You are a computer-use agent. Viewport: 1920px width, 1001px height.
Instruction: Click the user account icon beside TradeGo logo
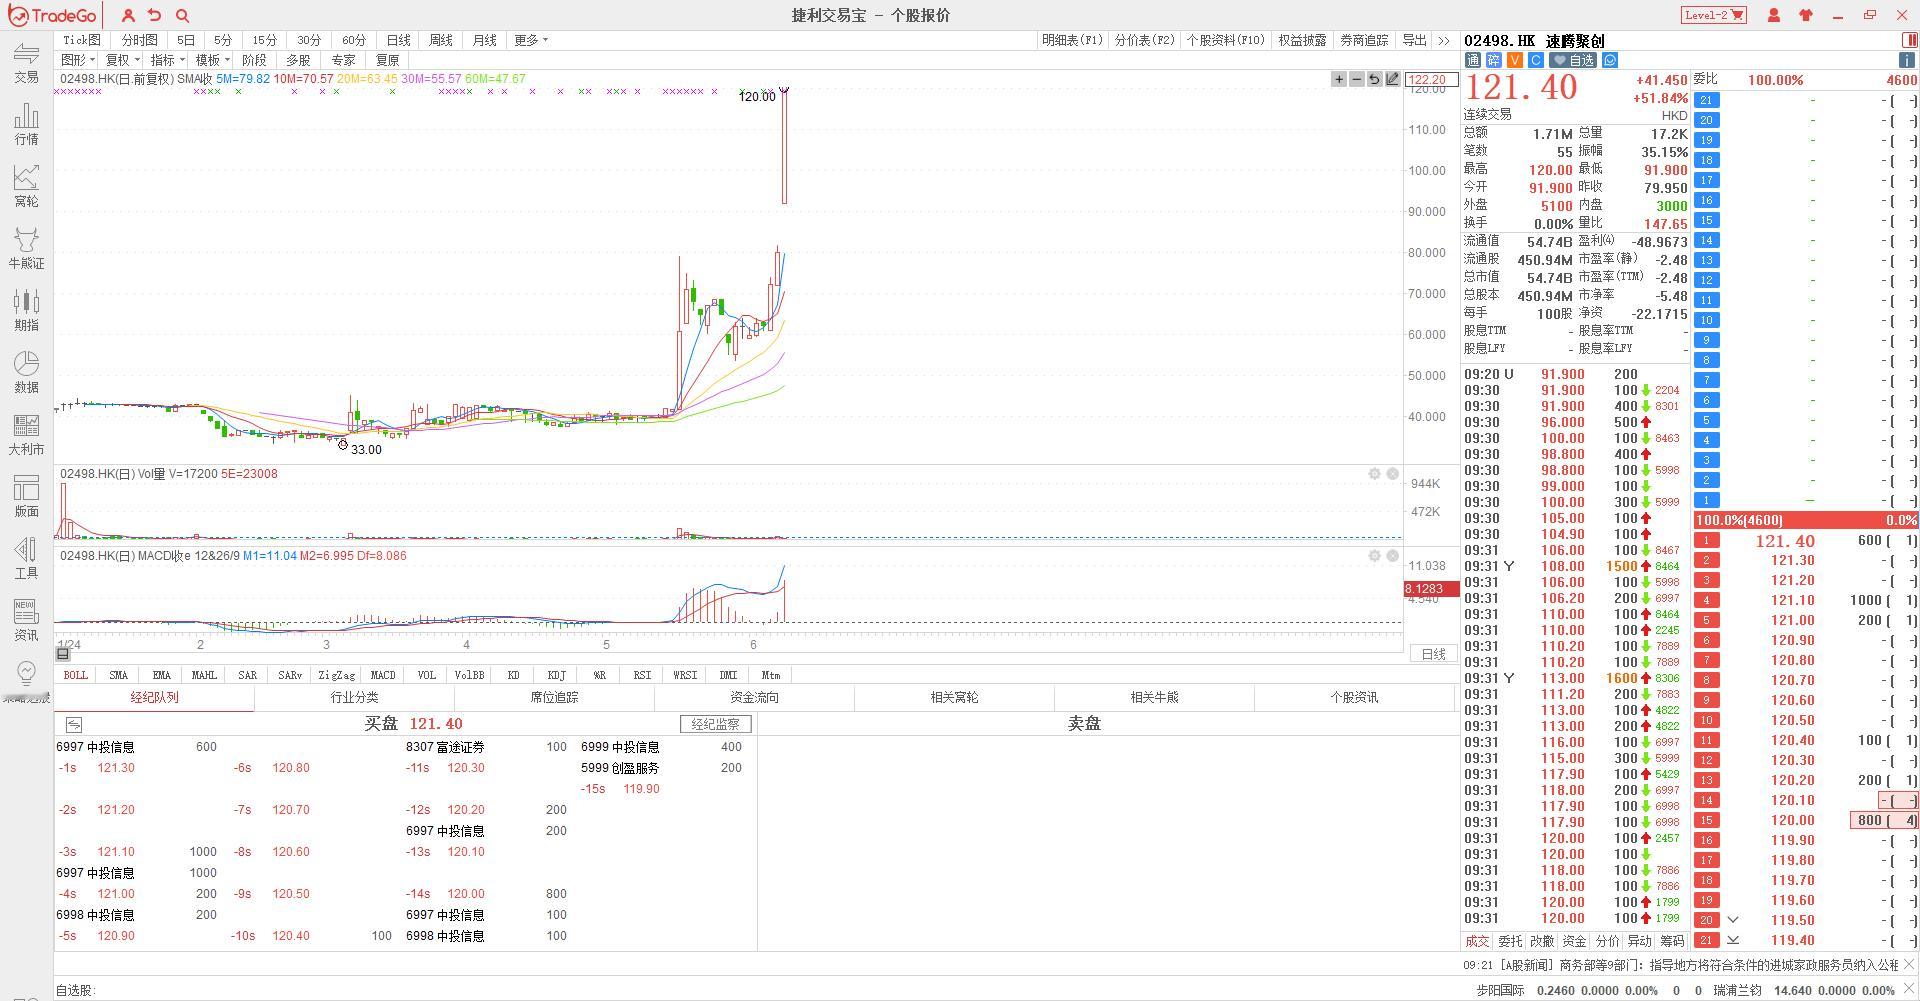coord(128,15)
